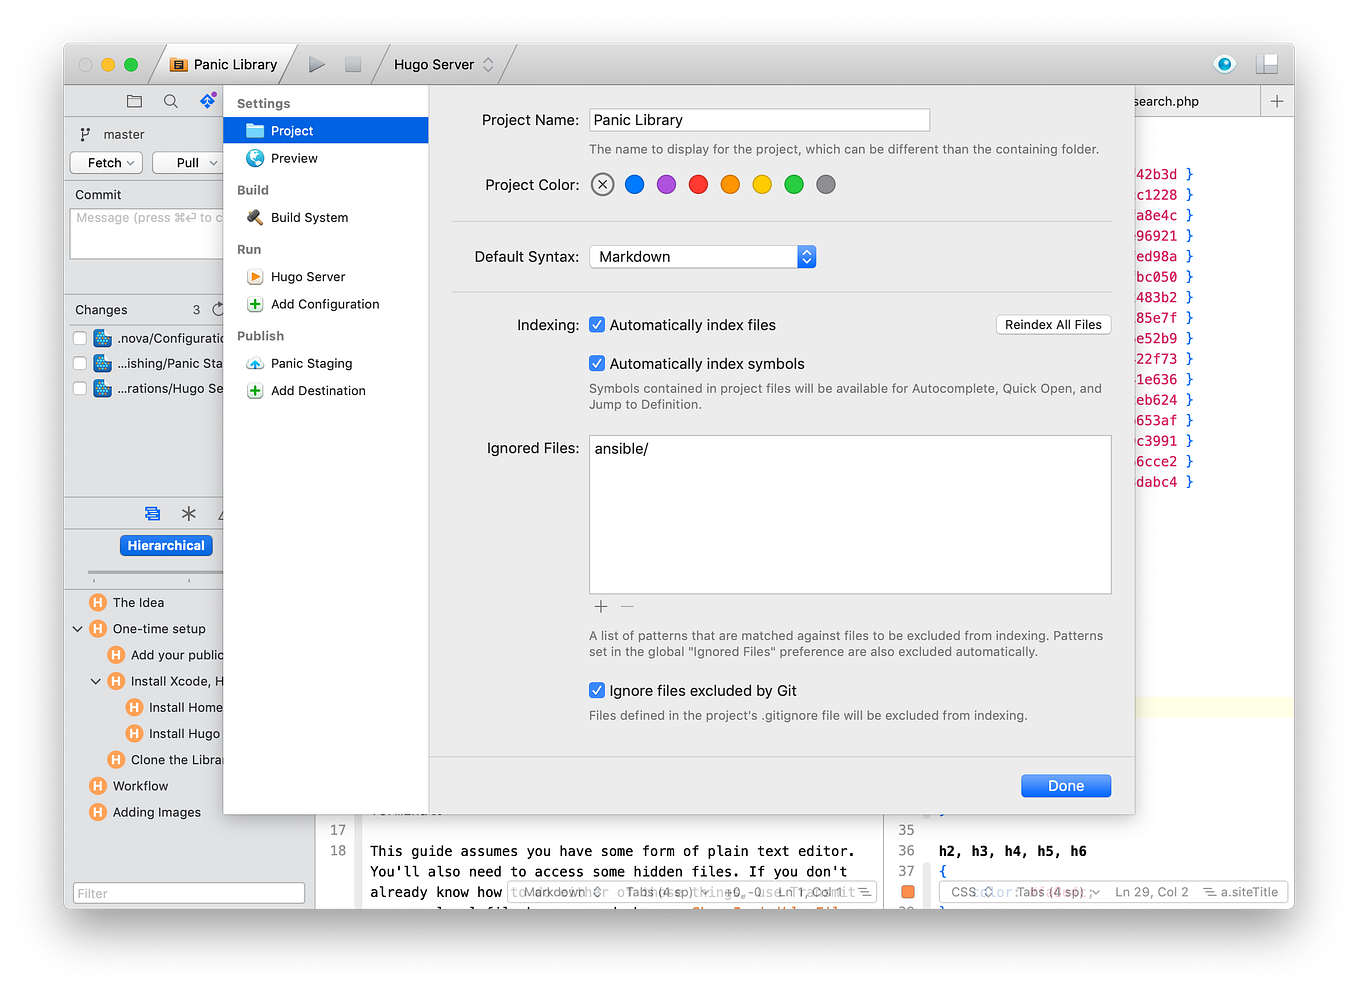This screenshot has width=1358, height=993.
Task: Toggle Ignore files excluded by Git
Action: pyautogui.click(x=597, y=690)
